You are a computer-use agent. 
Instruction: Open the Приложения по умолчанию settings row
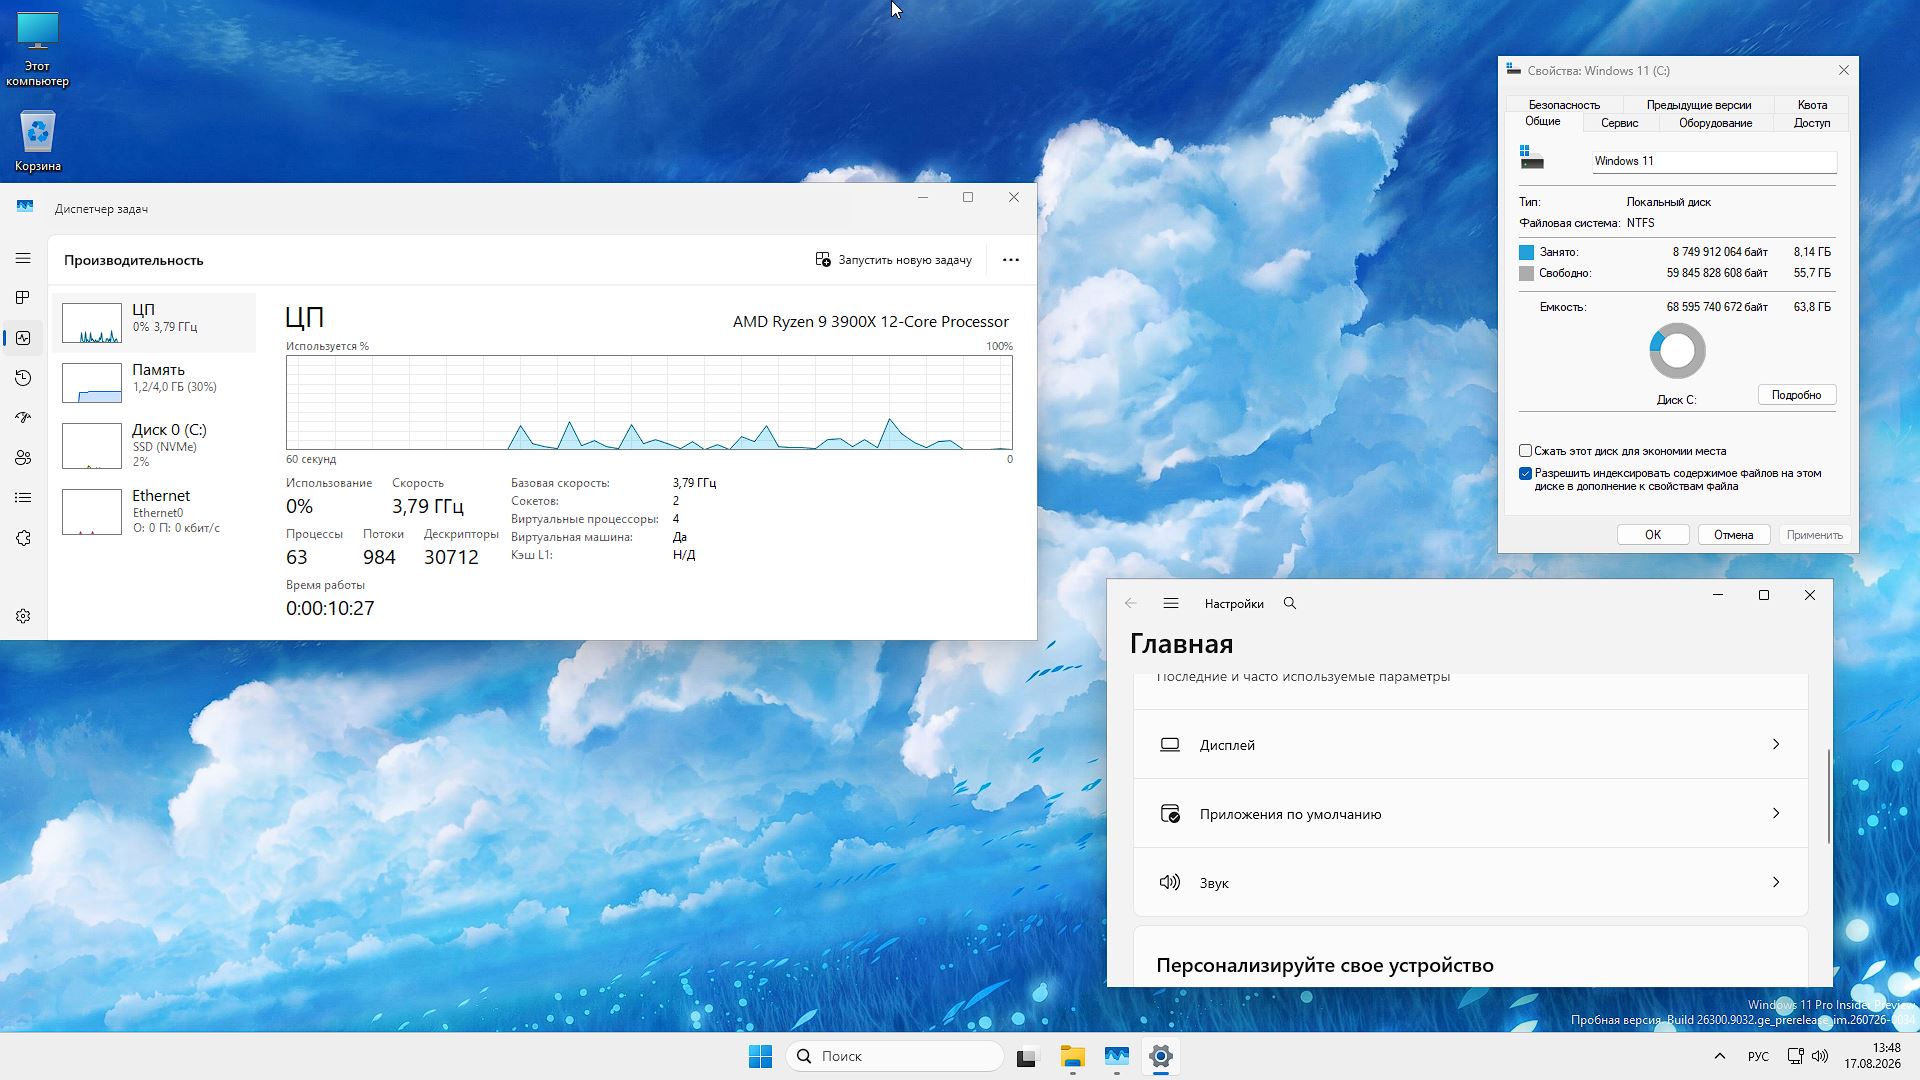pyautogui.click(x=1470, y=814)
